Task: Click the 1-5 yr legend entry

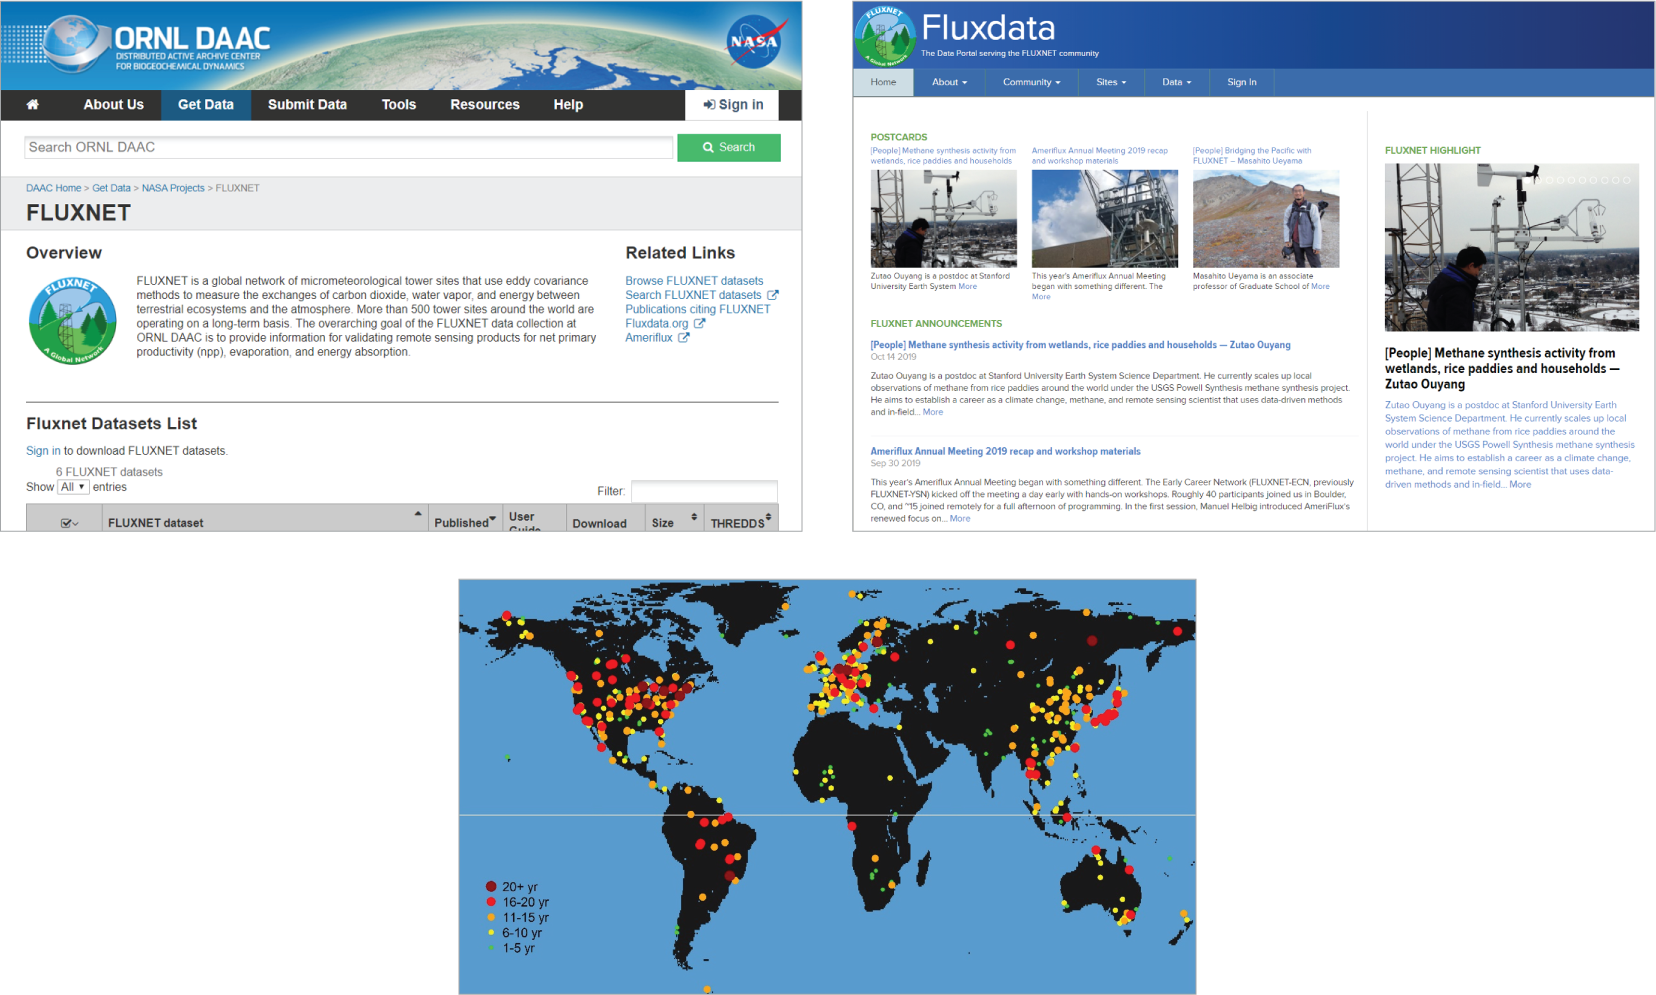Action: pos(512,948)
